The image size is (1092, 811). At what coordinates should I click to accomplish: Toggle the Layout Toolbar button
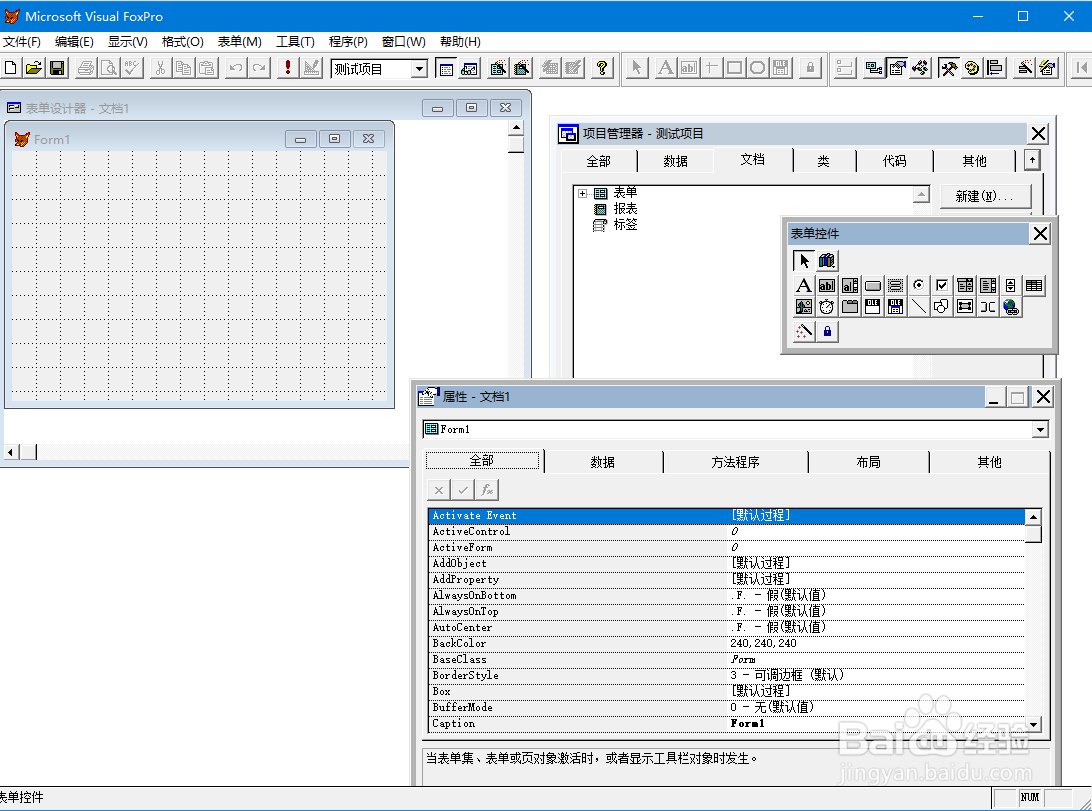coord(995,68)
